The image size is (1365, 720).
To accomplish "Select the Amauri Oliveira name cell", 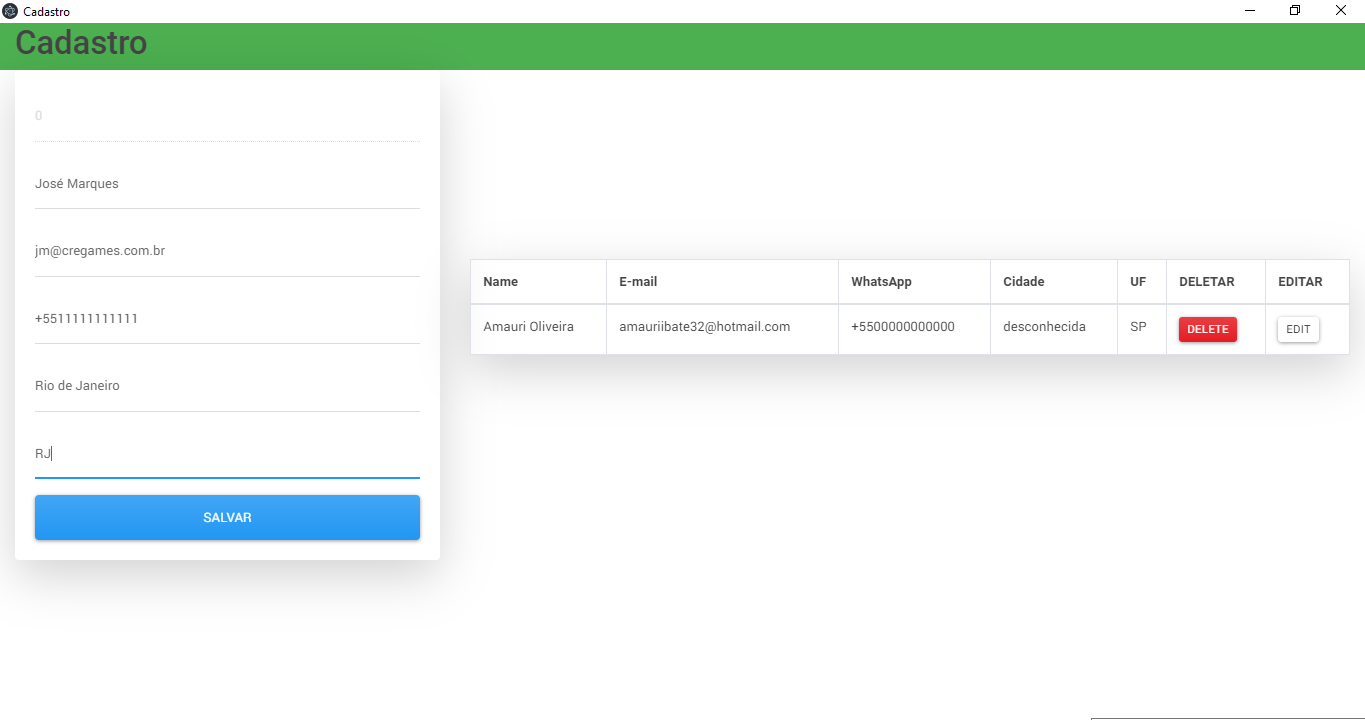I will [x=538, y=329].
